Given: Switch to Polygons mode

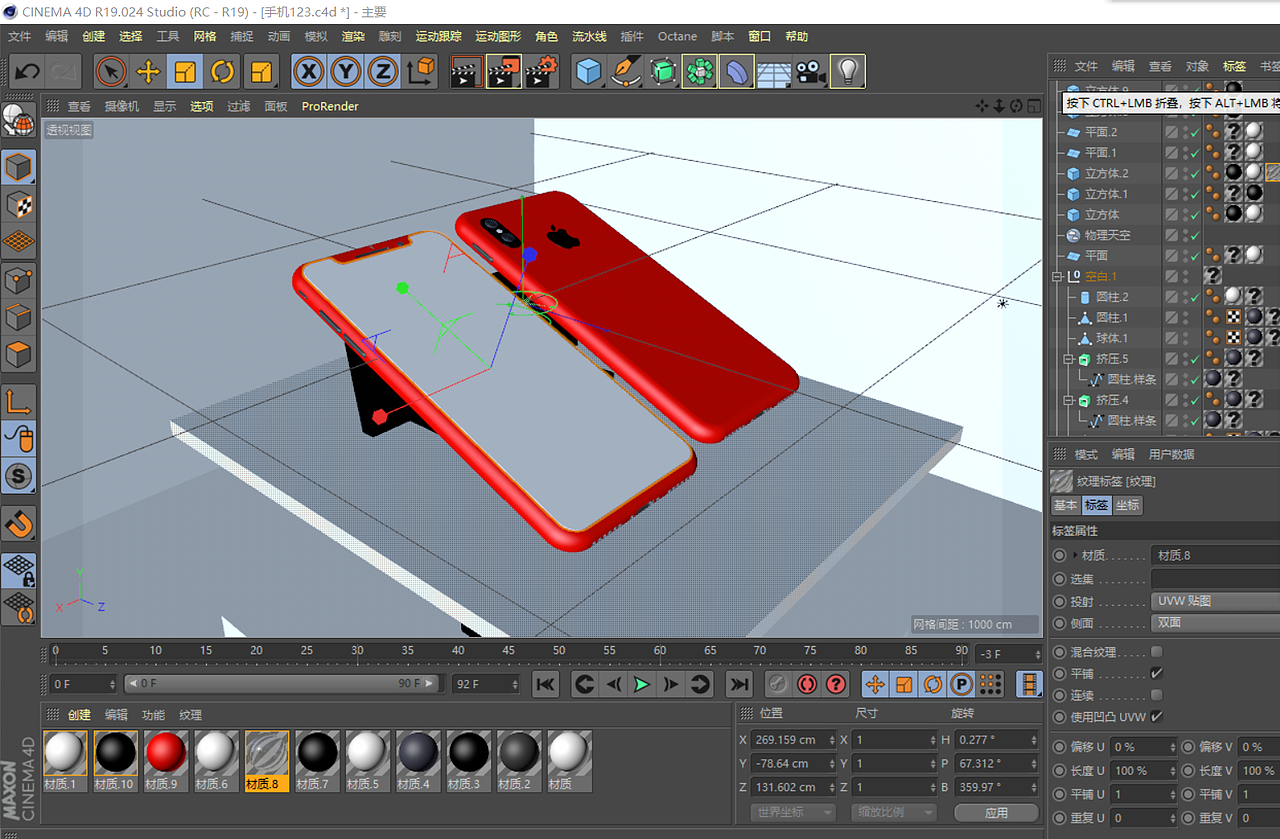Looking at the screenshot, I should (x=19, y=355).
